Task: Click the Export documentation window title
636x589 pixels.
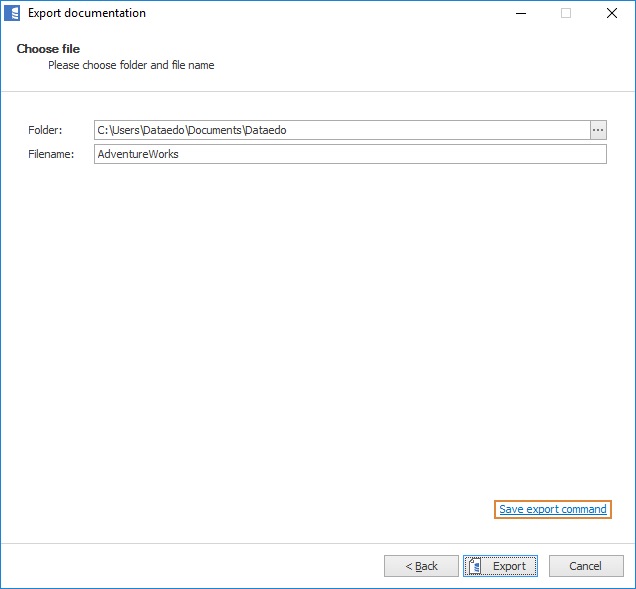Action: pyautogui.click(x=87, y=13)
